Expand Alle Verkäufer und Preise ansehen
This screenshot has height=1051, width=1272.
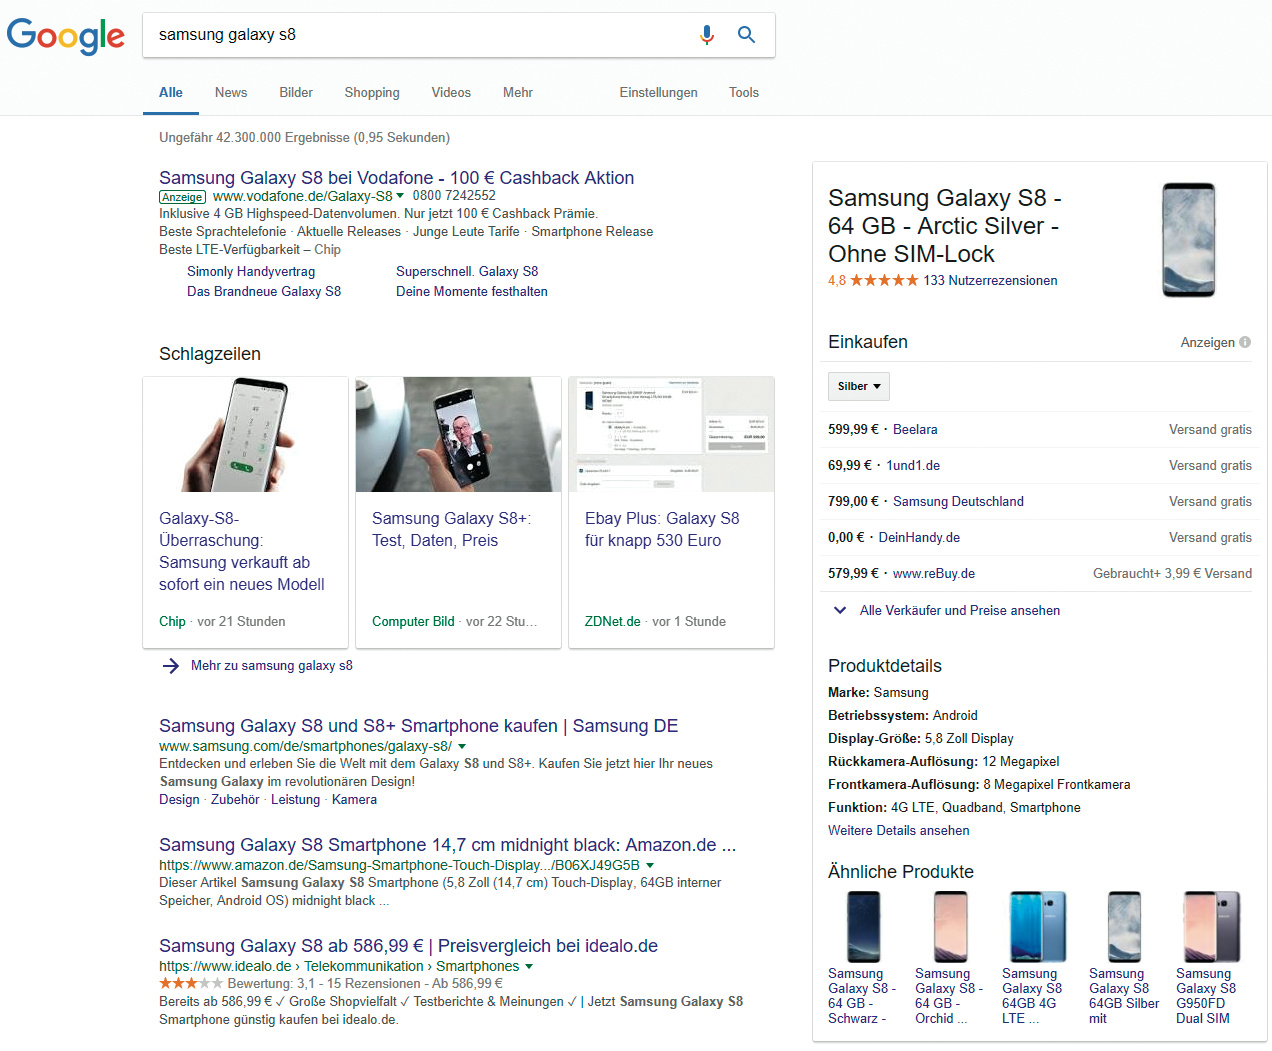pyautogui.click(x=945, y=610)
